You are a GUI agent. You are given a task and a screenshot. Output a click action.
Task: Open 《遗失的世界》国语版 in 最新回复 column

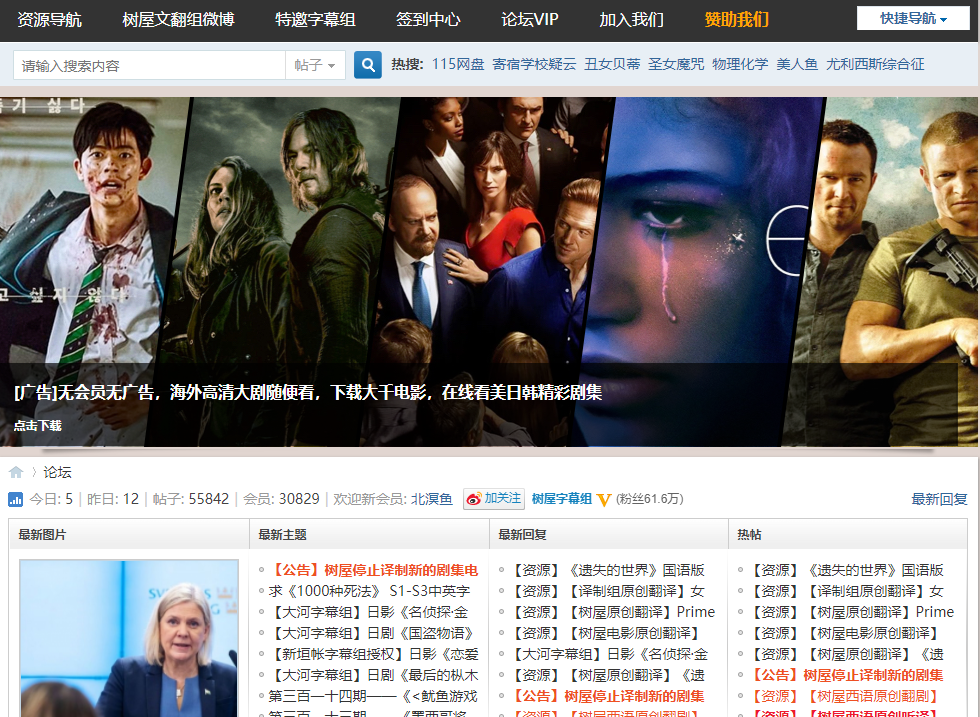(x=607, y=570)
